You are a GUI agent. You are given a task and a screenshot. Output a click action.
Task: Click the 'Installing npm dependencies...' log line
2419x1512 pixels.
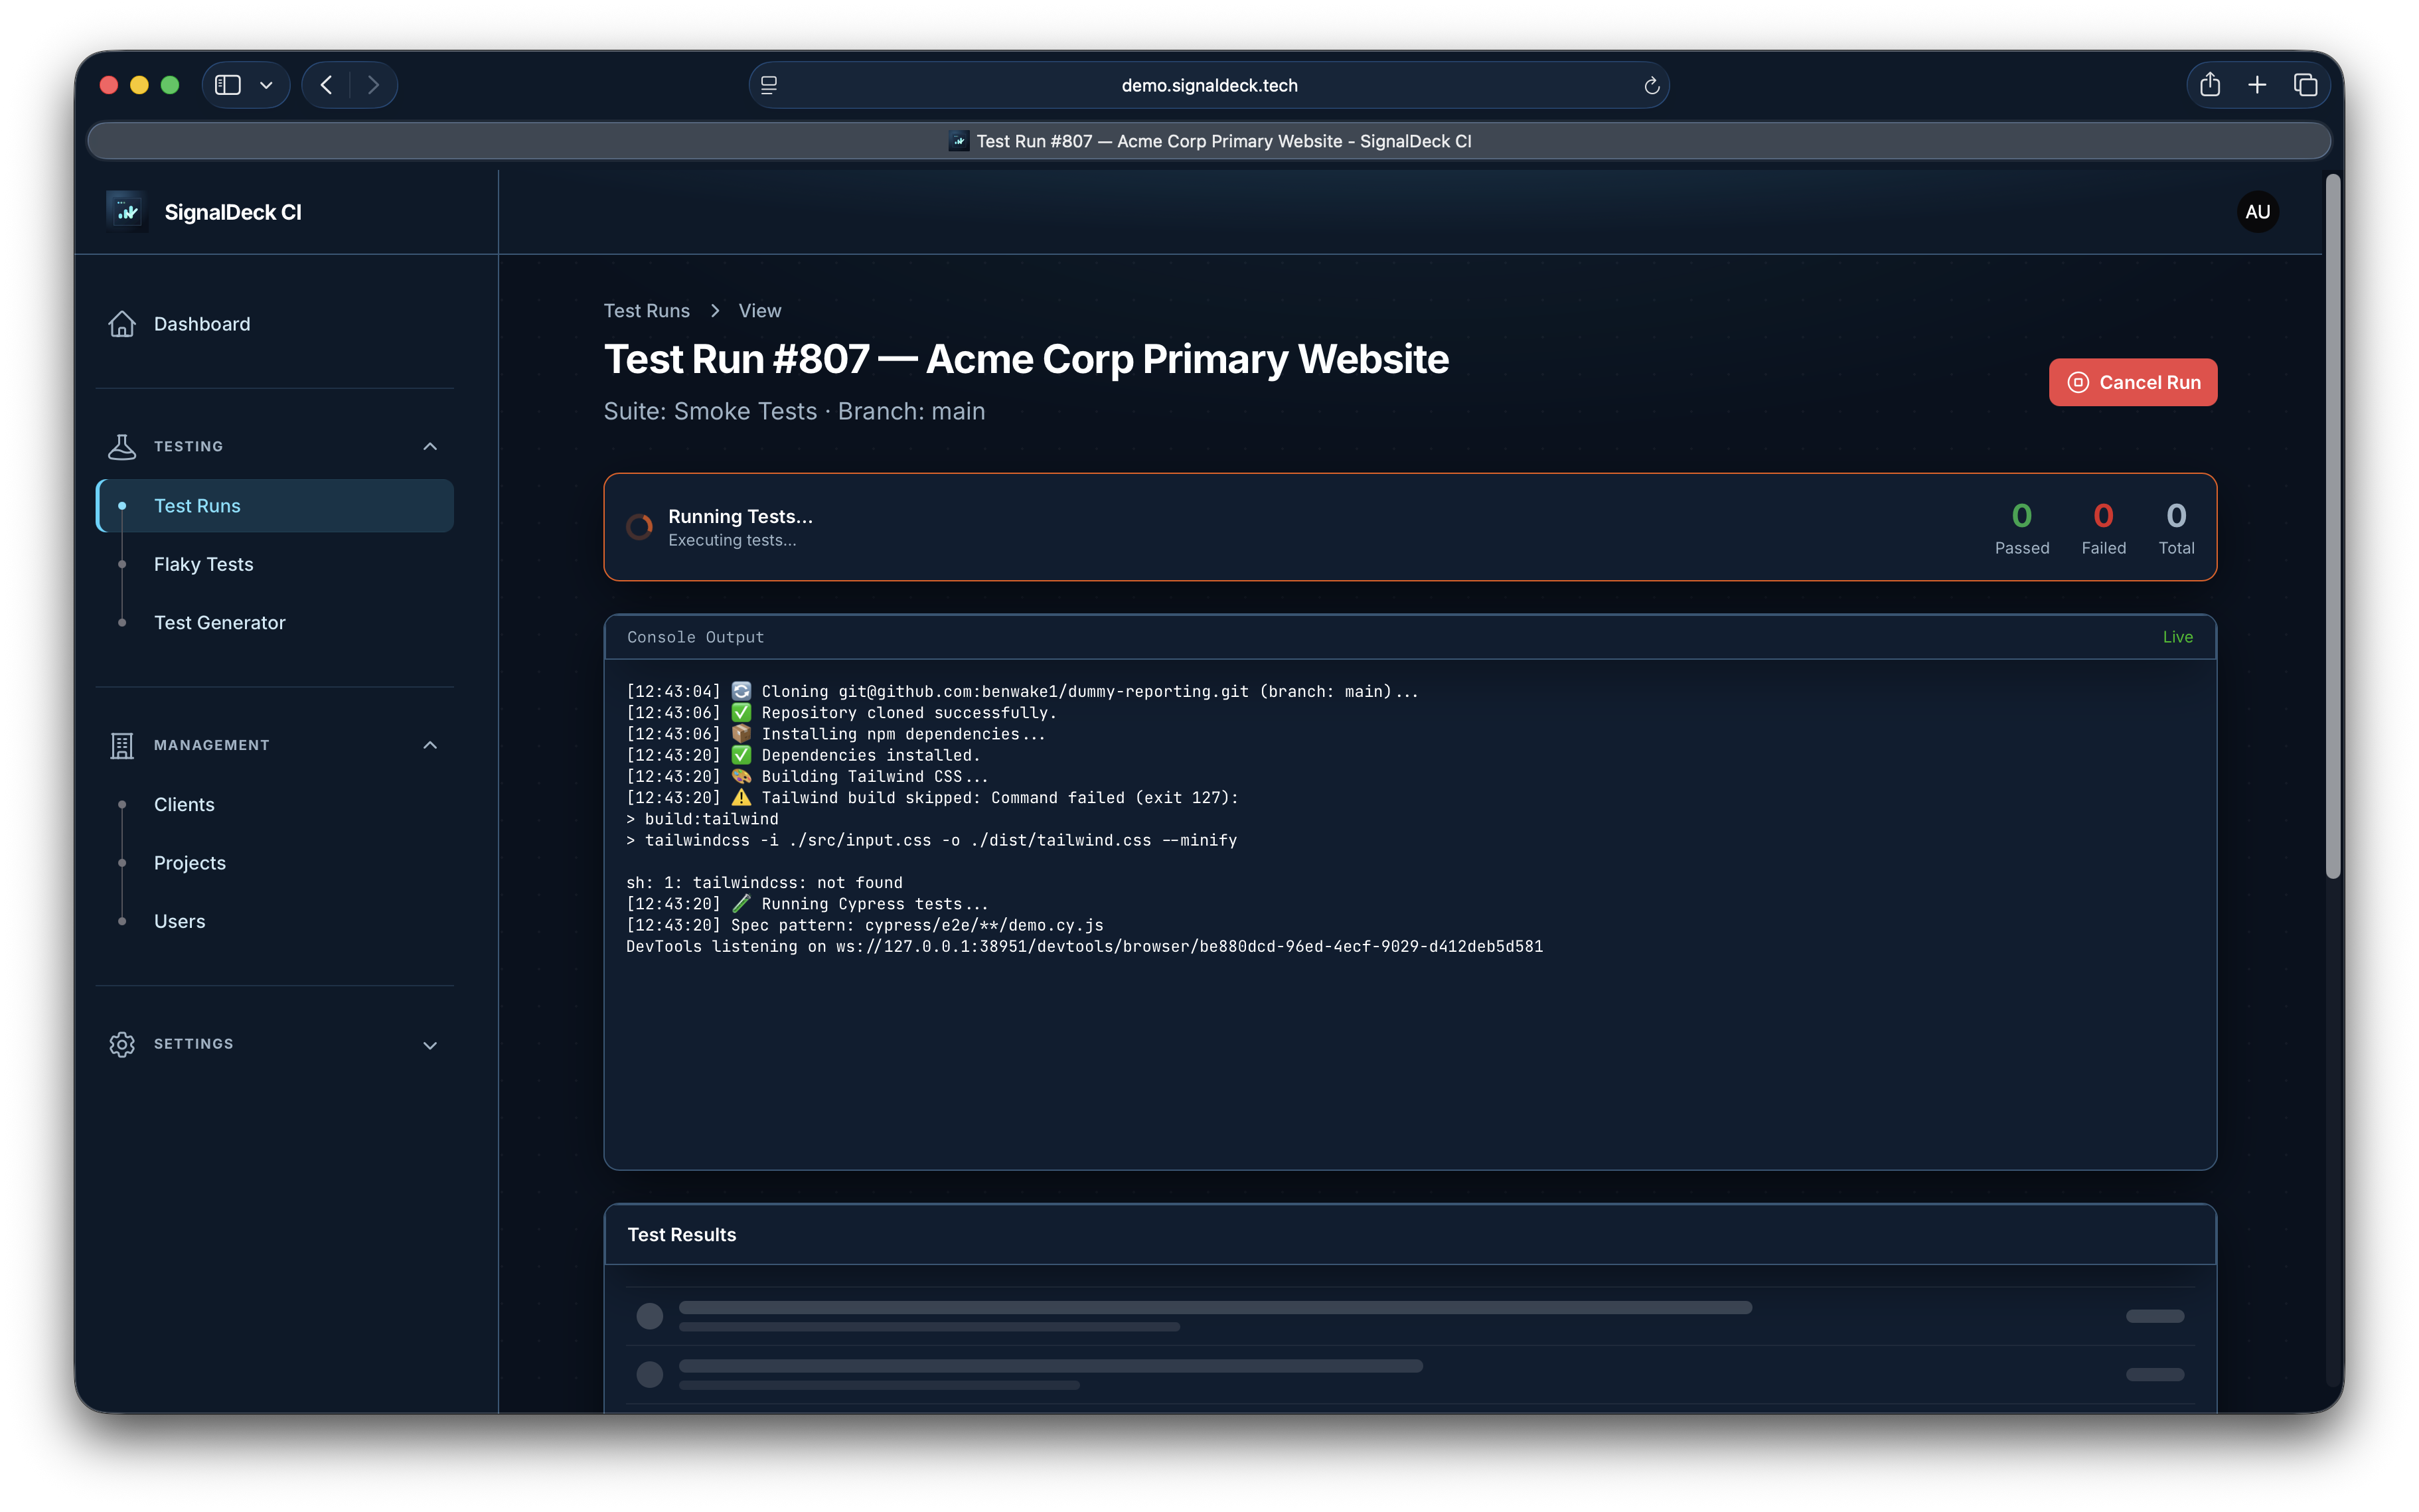tap(836, 734)
